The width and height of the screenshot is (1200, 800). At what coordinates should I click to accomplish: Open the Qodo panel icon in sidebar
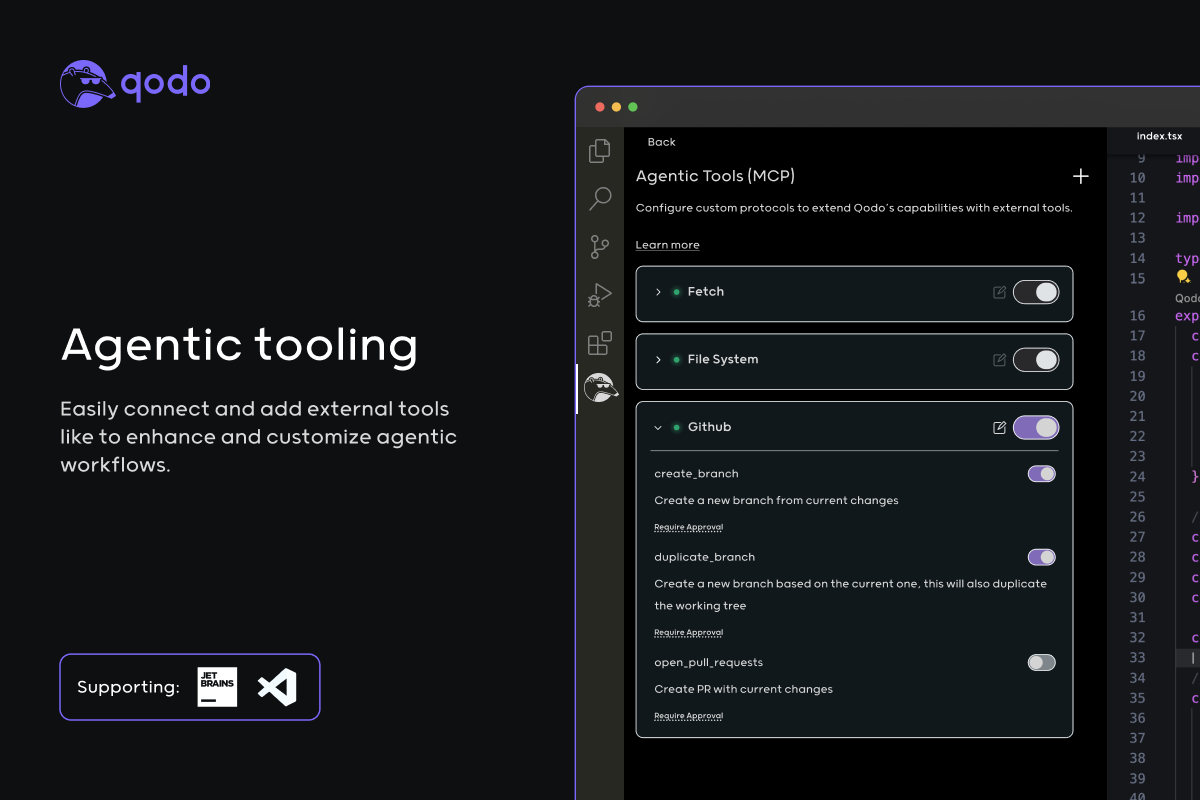click(600, 388)
